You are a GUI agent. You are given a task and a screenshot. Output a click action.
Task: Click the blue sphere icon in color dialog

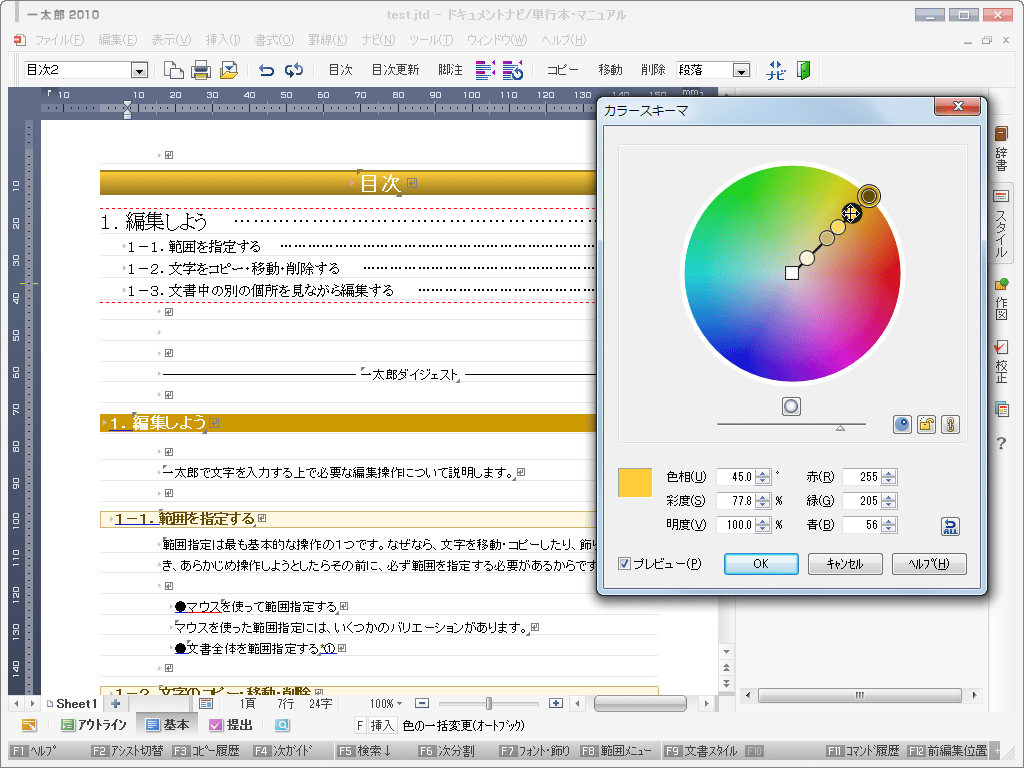coord(902,424)
